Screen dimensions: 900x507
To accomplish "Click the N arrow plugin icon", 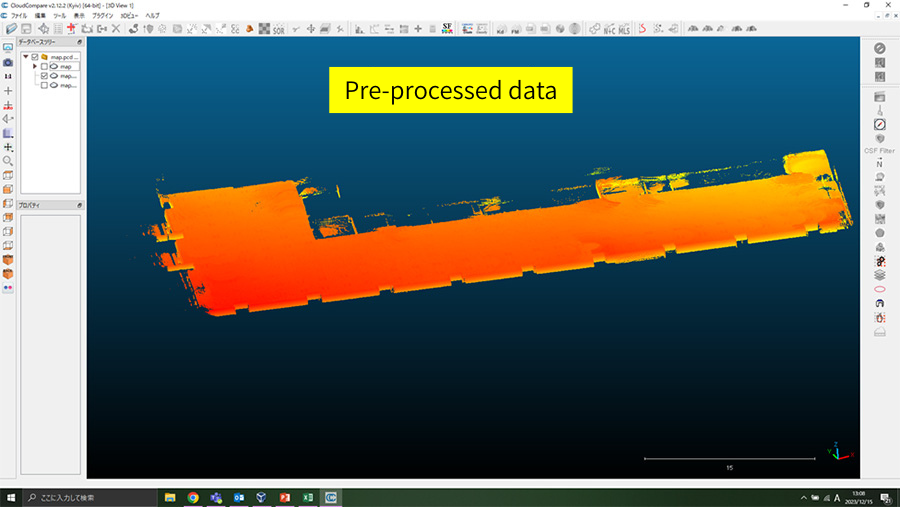I will click(x=879, y=164).
